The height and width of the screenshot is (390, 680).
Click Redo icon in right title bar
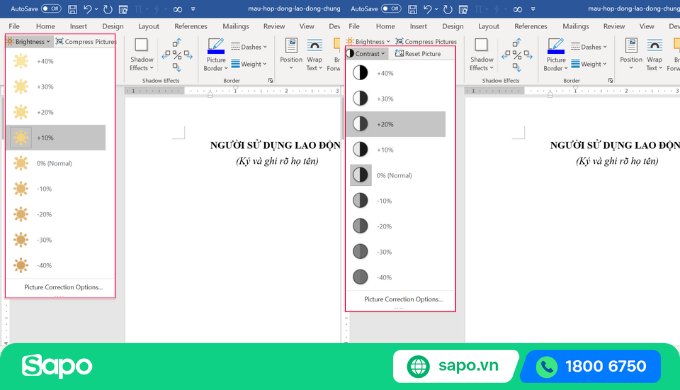(448, 9)
